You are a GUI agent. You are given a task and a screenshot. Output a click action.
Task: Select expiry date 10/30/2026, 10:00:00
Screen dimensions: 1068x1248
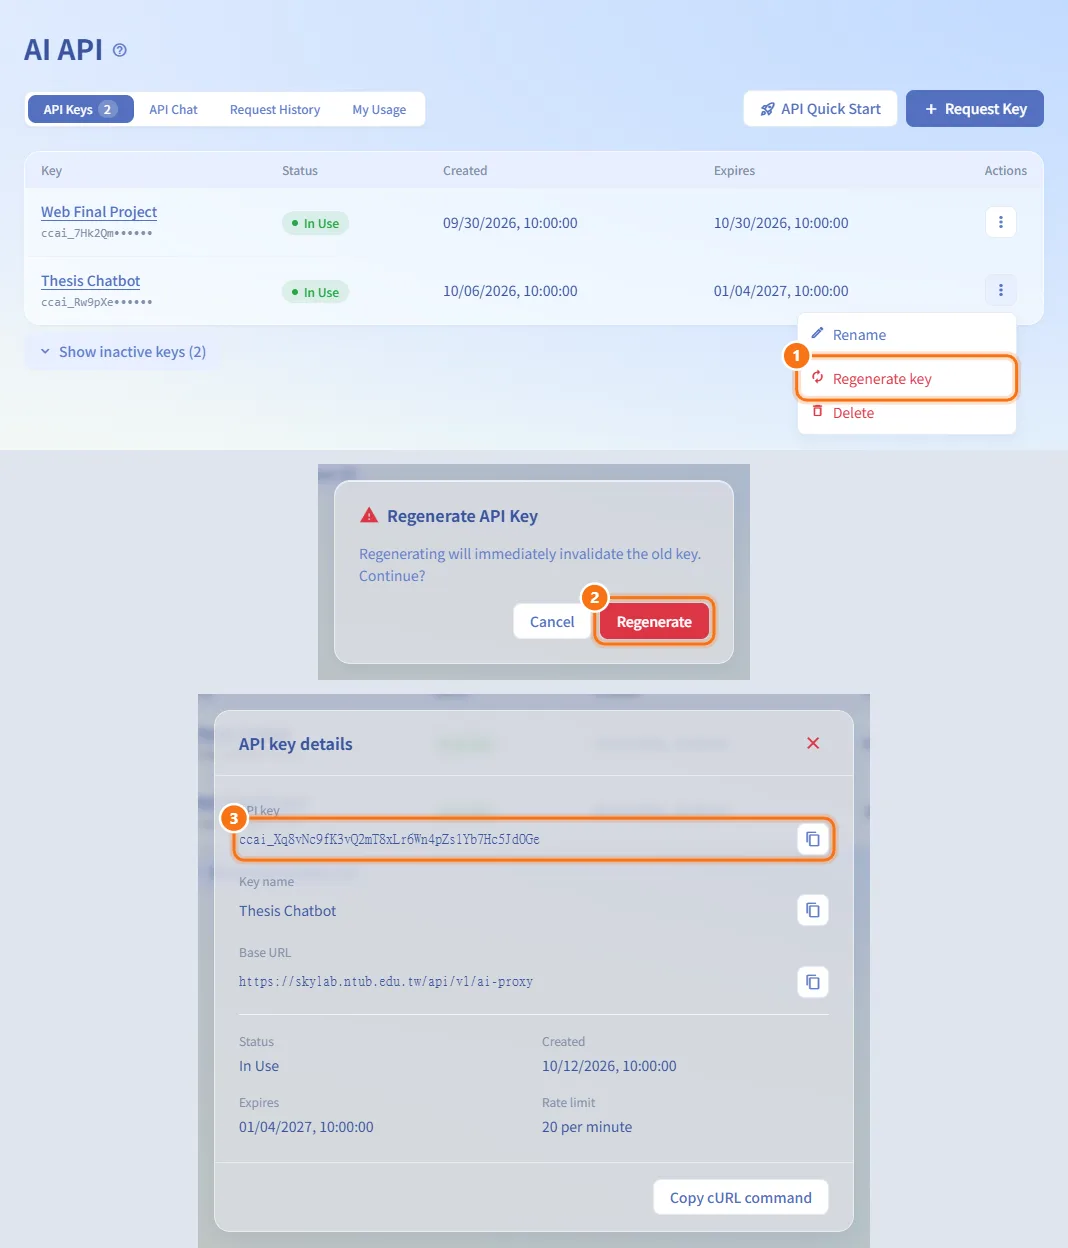781,223
